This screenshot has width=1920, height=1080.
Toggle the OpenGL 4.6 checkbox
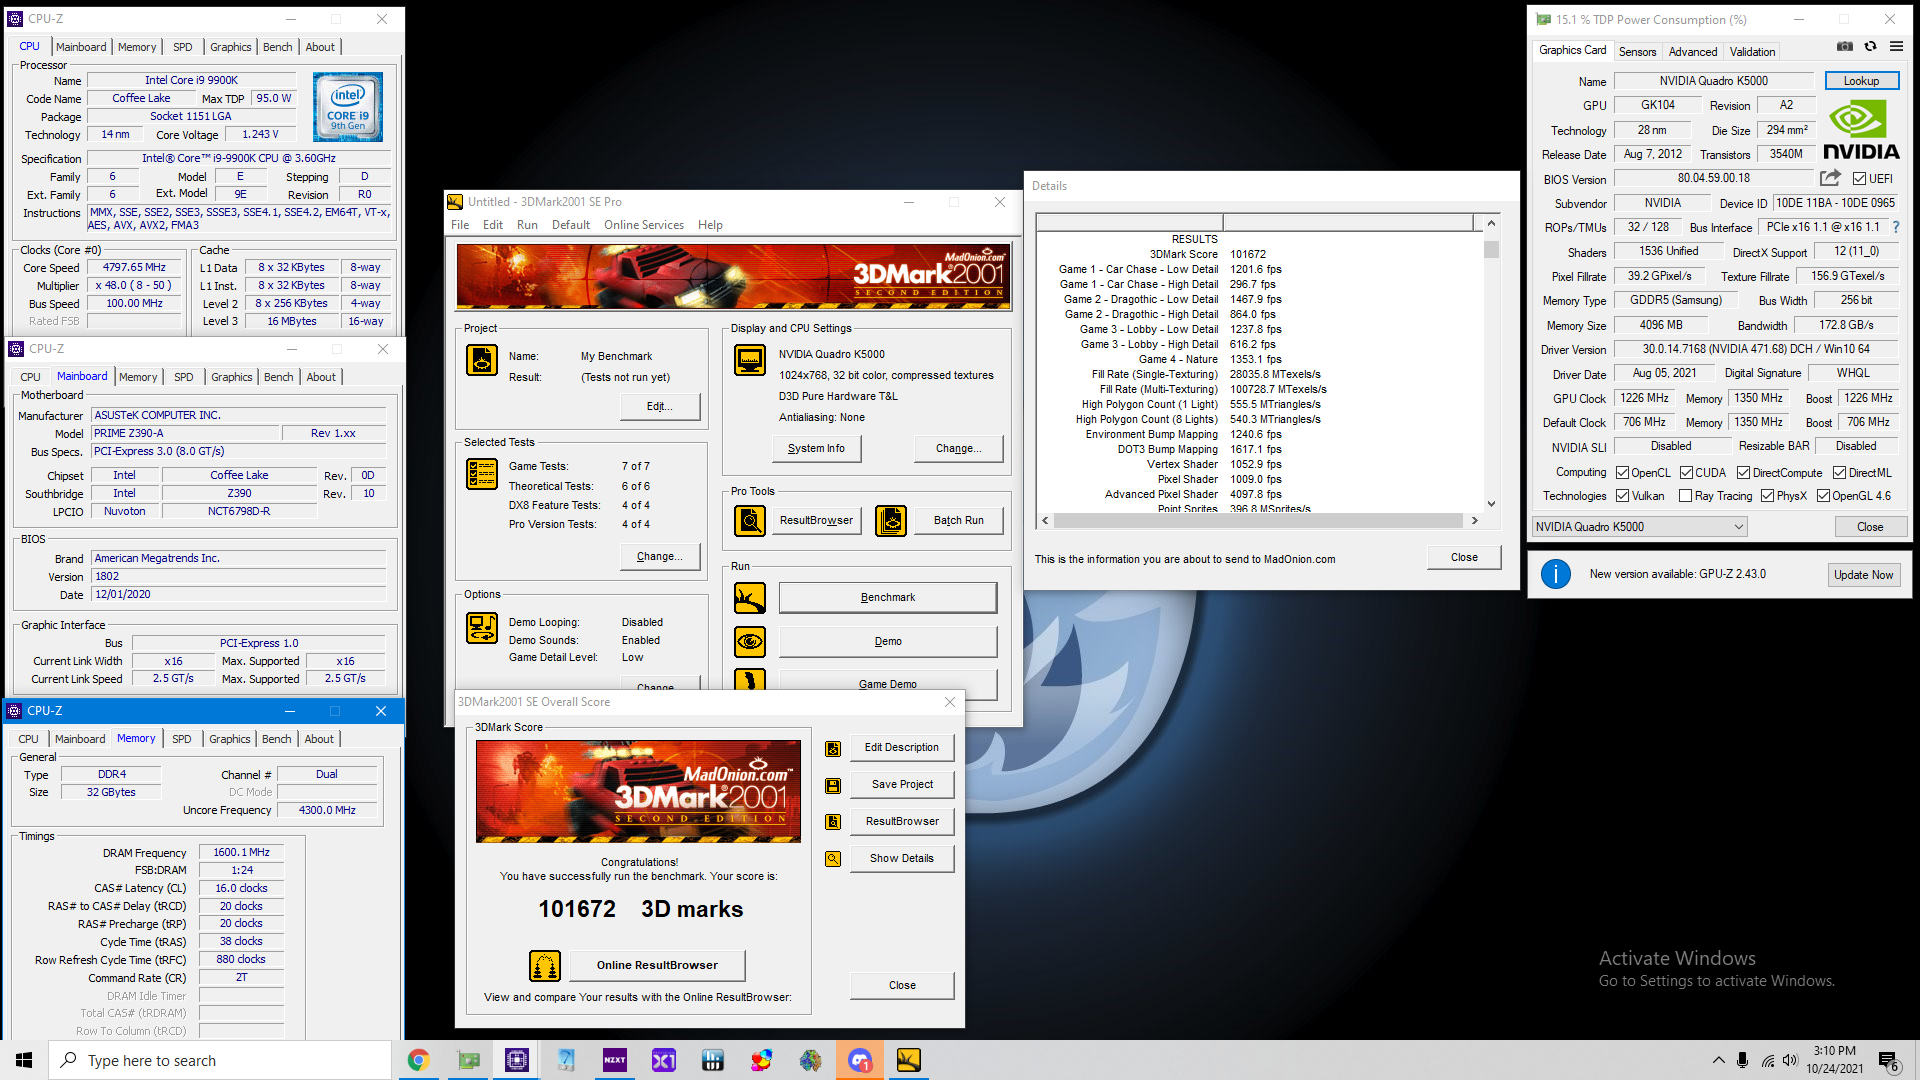[1823, 496]
